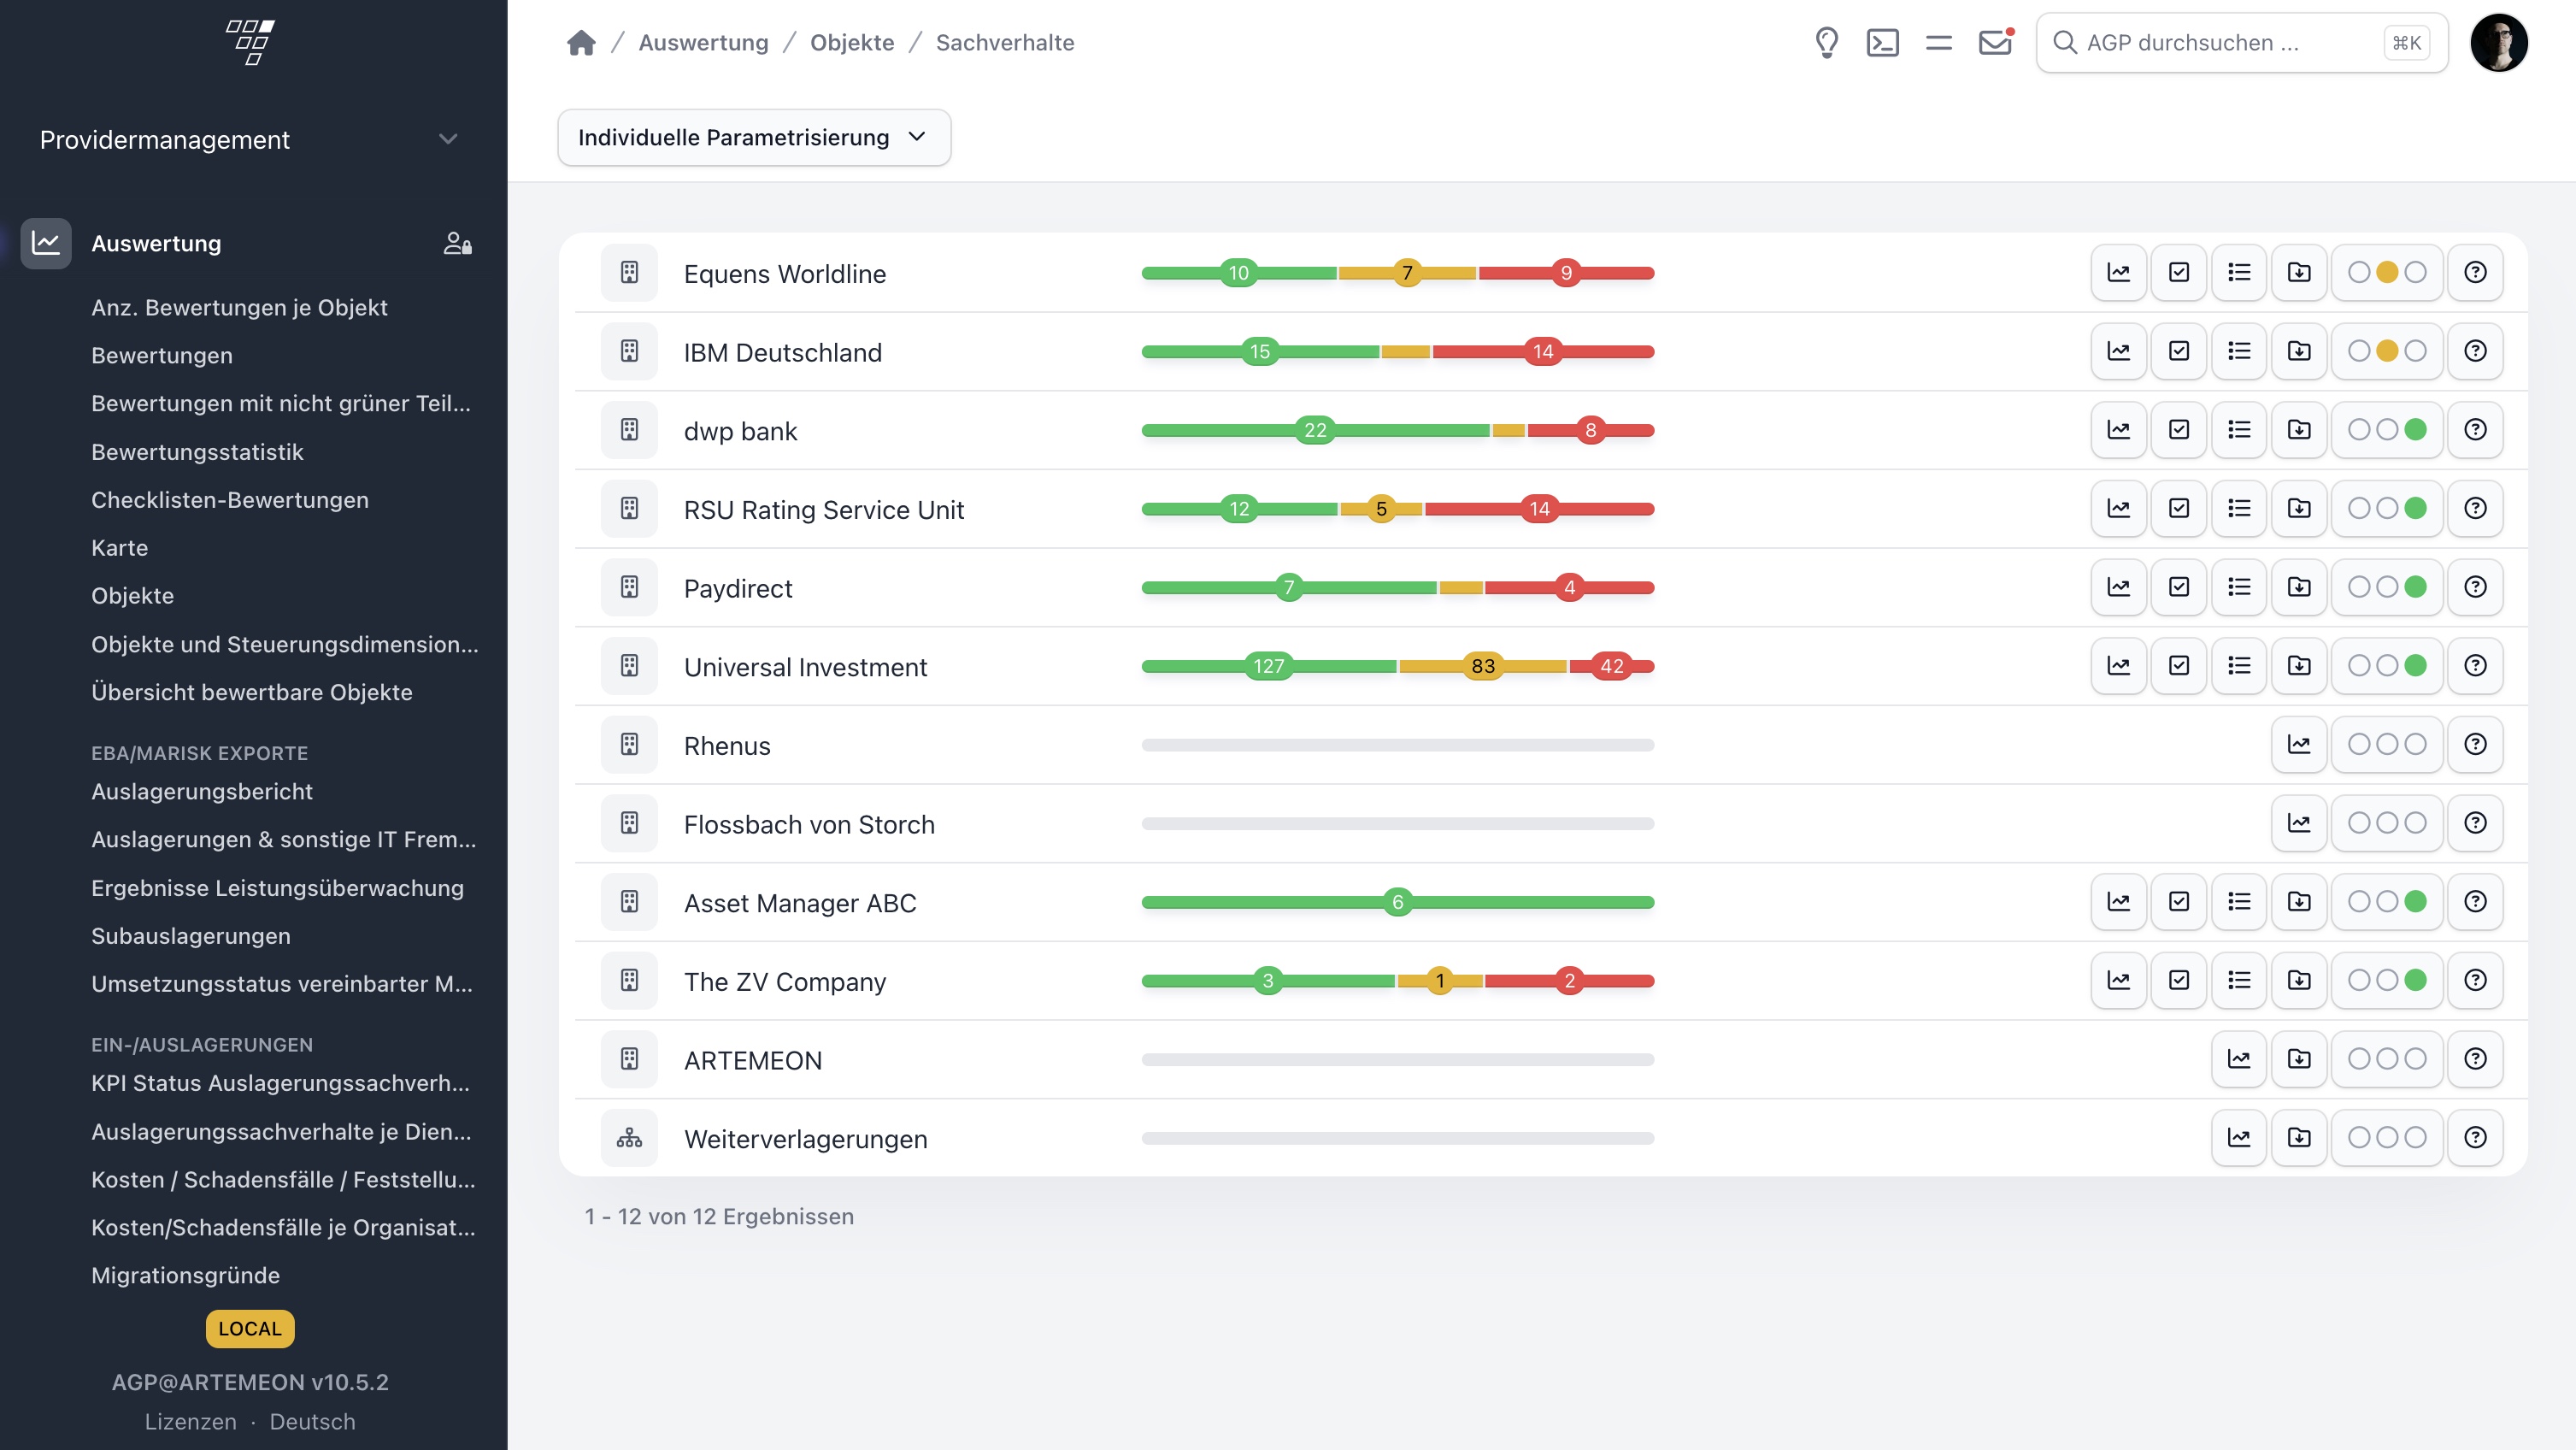Click checklist icon for IBM Deutschland row
Image resolution: width=2576 pixels, height=1450 pixels.
[x=2178, y=351]
